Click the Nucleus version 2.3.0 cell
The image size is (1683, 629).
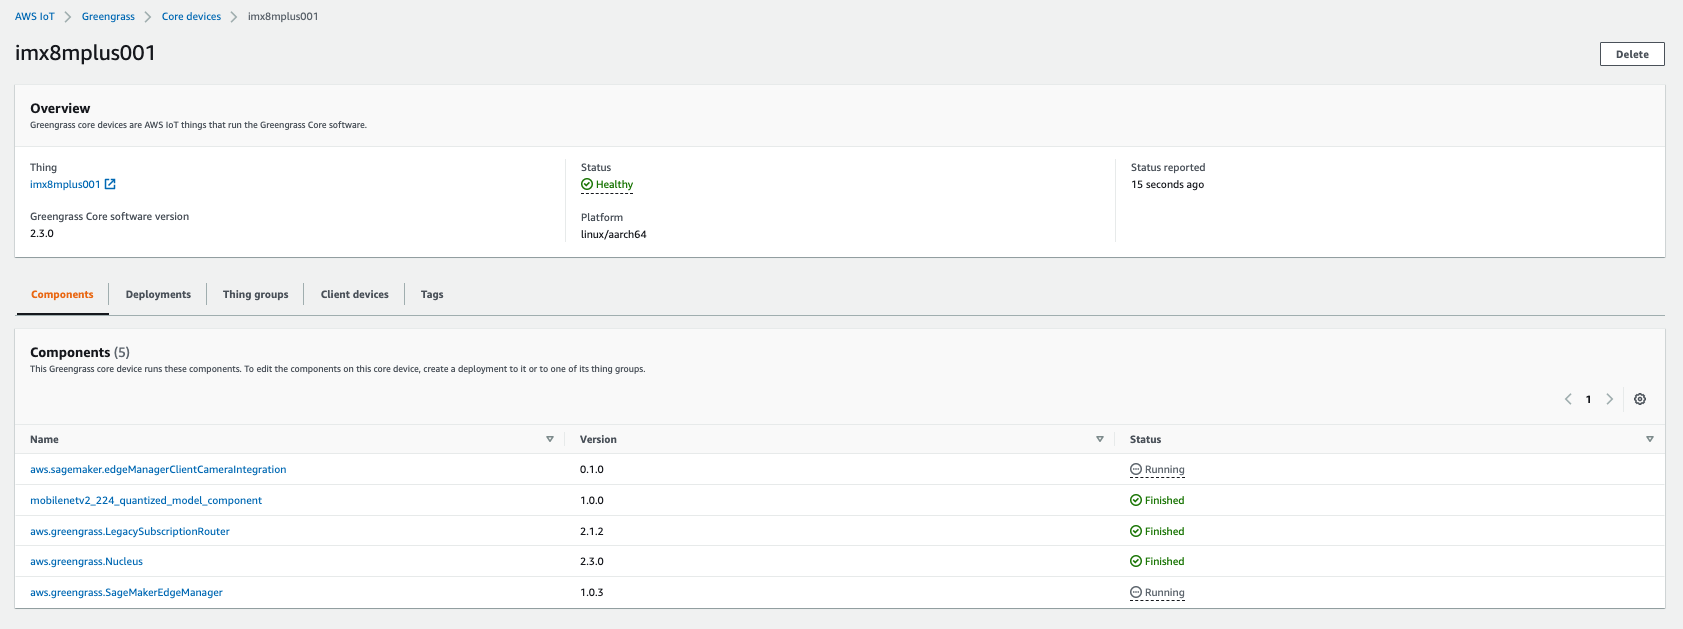tap(592, 561)
